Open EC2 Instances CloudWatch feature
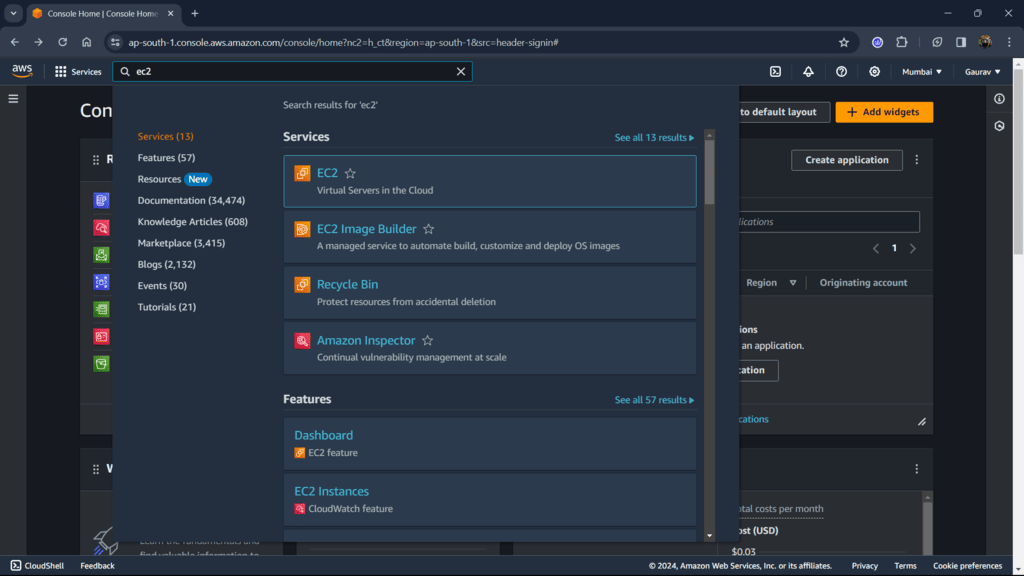 click(331, 491)
